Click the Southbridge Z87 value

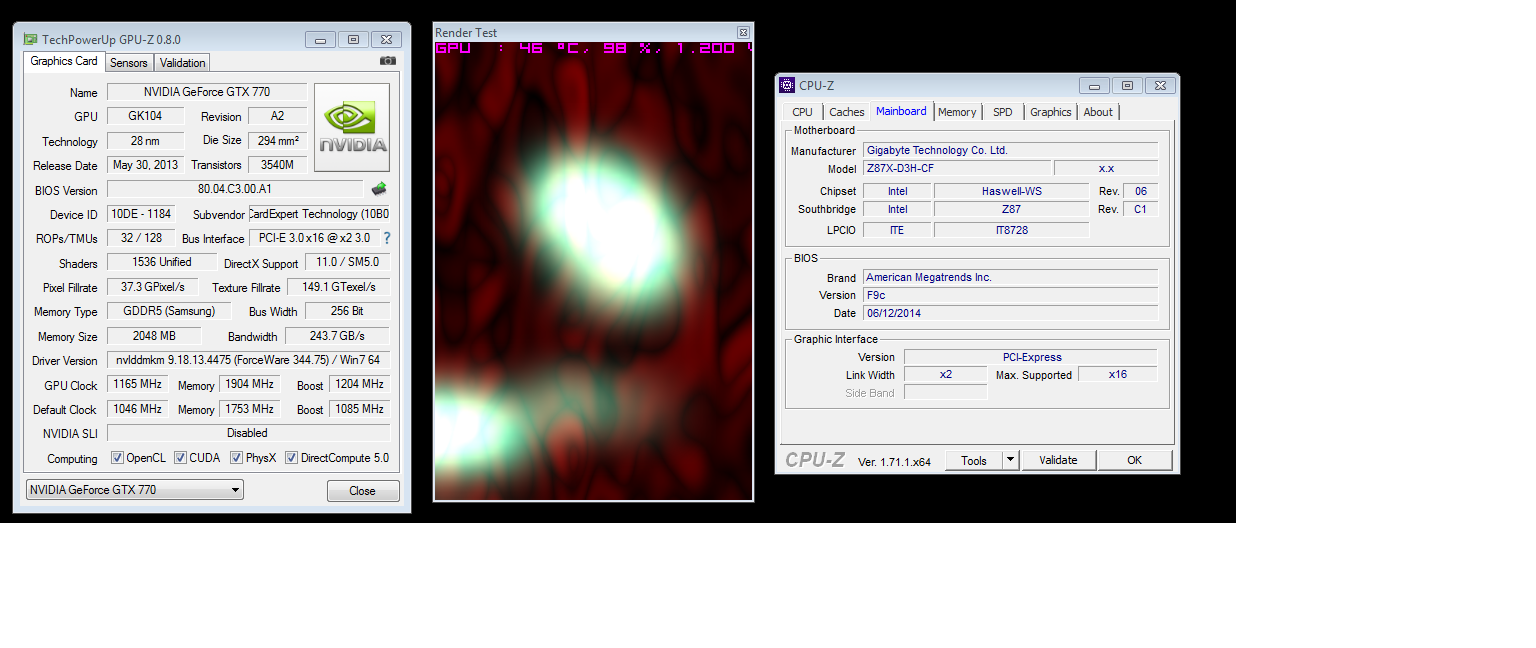1011,209
